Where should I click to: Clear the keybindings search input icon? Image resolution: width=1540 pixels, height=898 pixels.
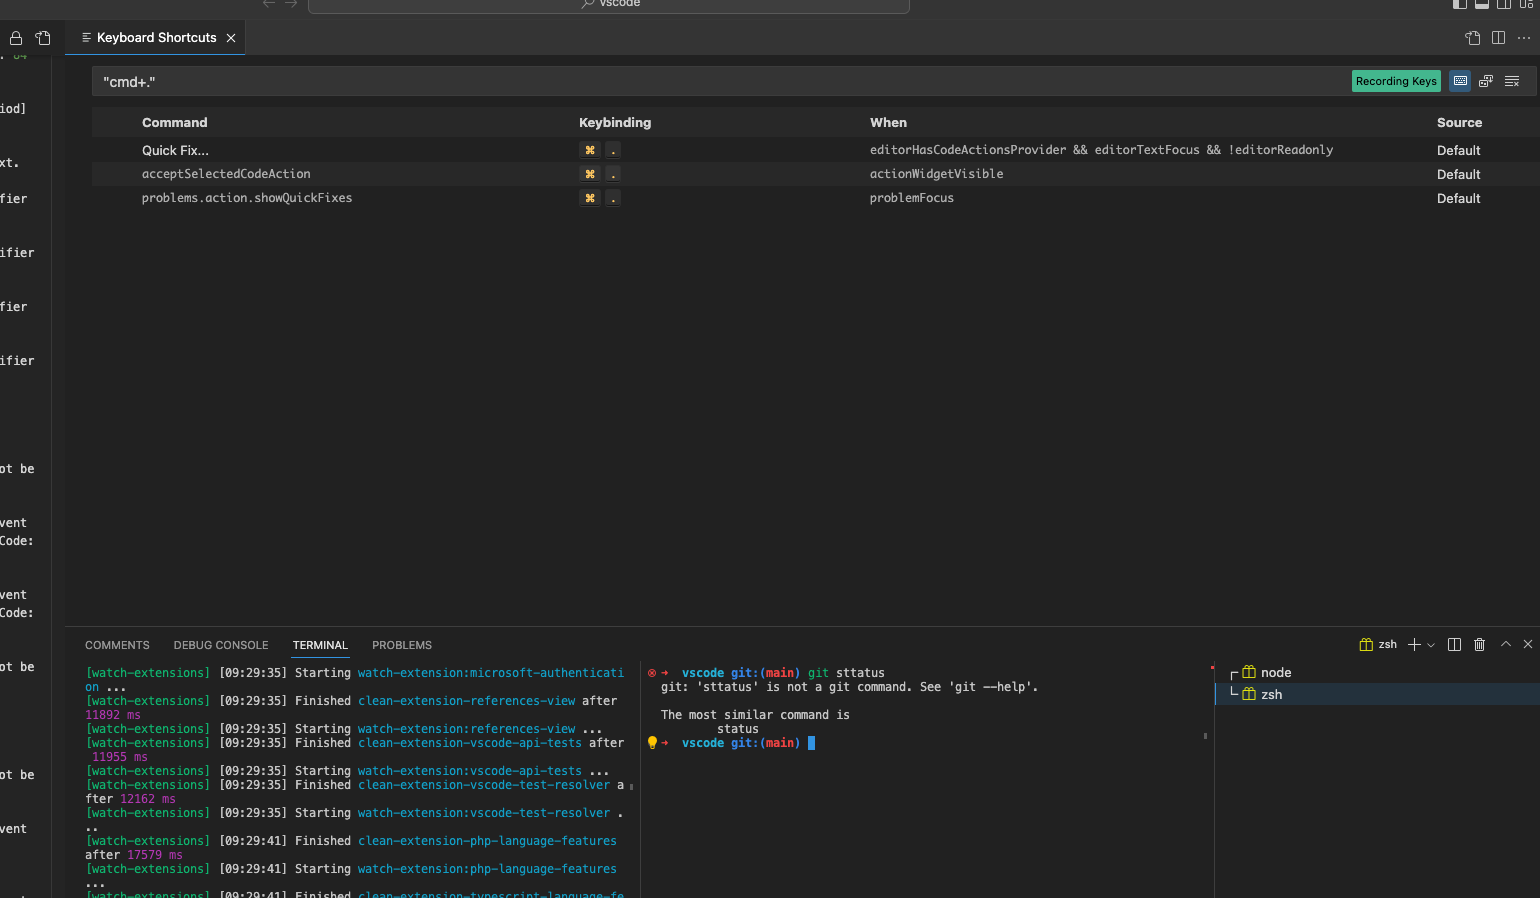point(1512,81)
